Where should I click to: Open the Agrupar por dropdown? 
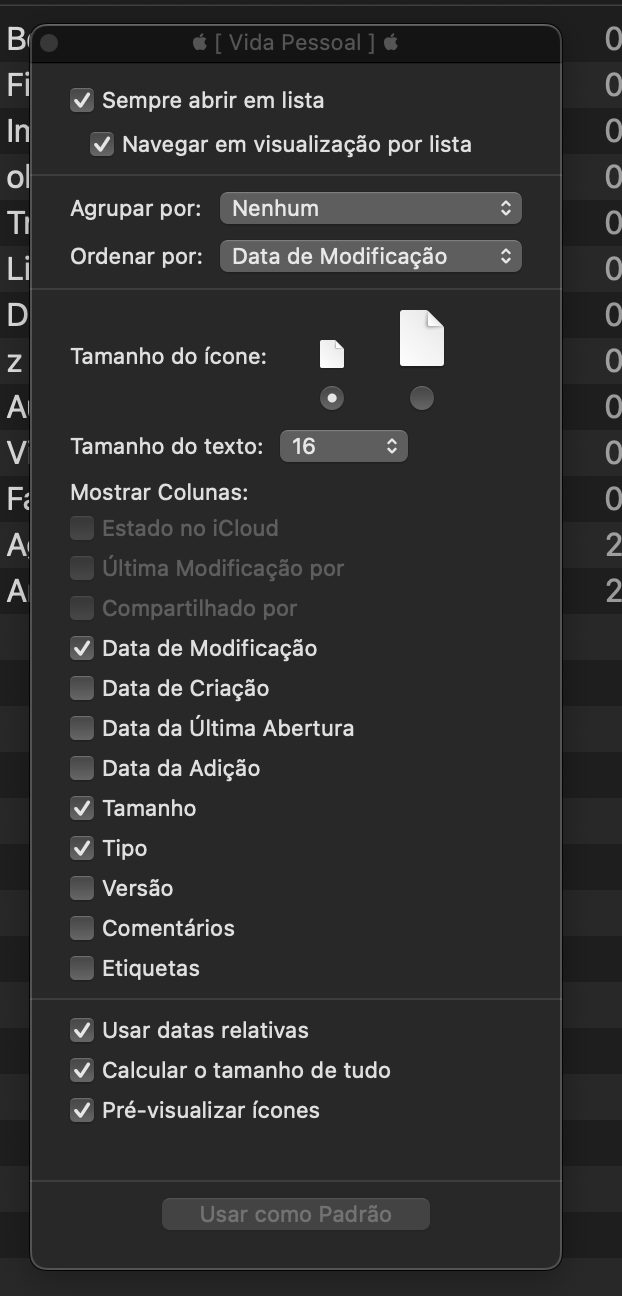pyautogui.click(x=370, y=208)
